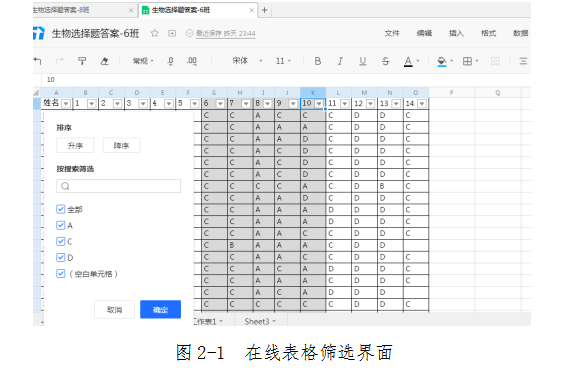This screenshot has width=570, height=369.
Task: Open the 宋体 font dropdown
Action: 247,61
